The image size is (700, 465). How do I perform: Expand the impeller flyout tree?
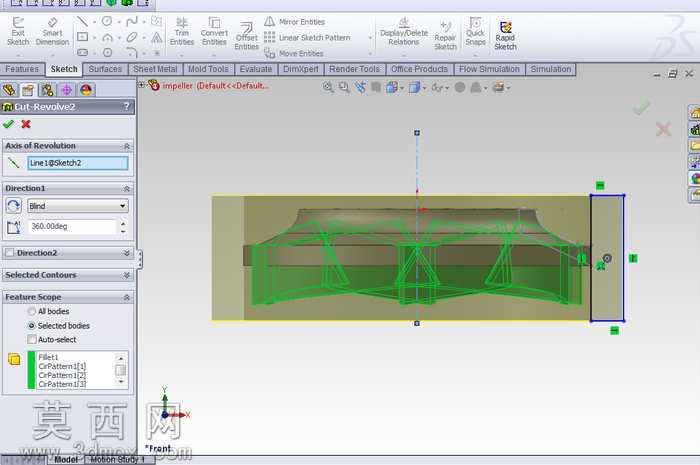tap(142, 84)
